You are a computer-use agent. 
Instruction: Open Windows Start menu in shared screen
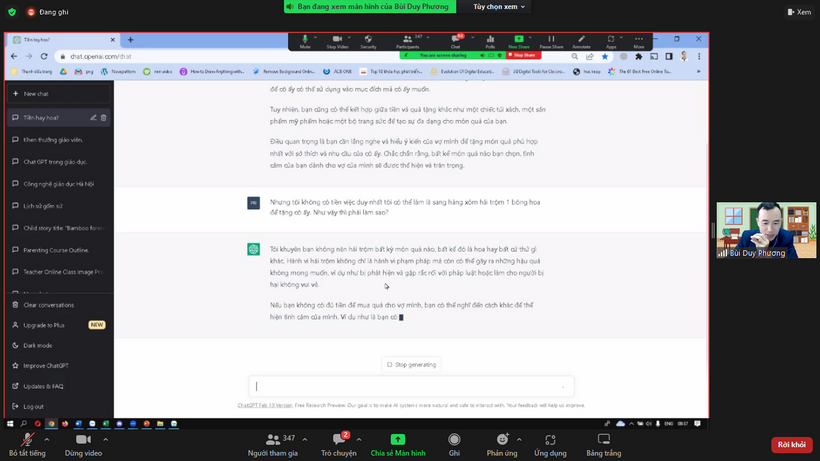pos(10,423)
